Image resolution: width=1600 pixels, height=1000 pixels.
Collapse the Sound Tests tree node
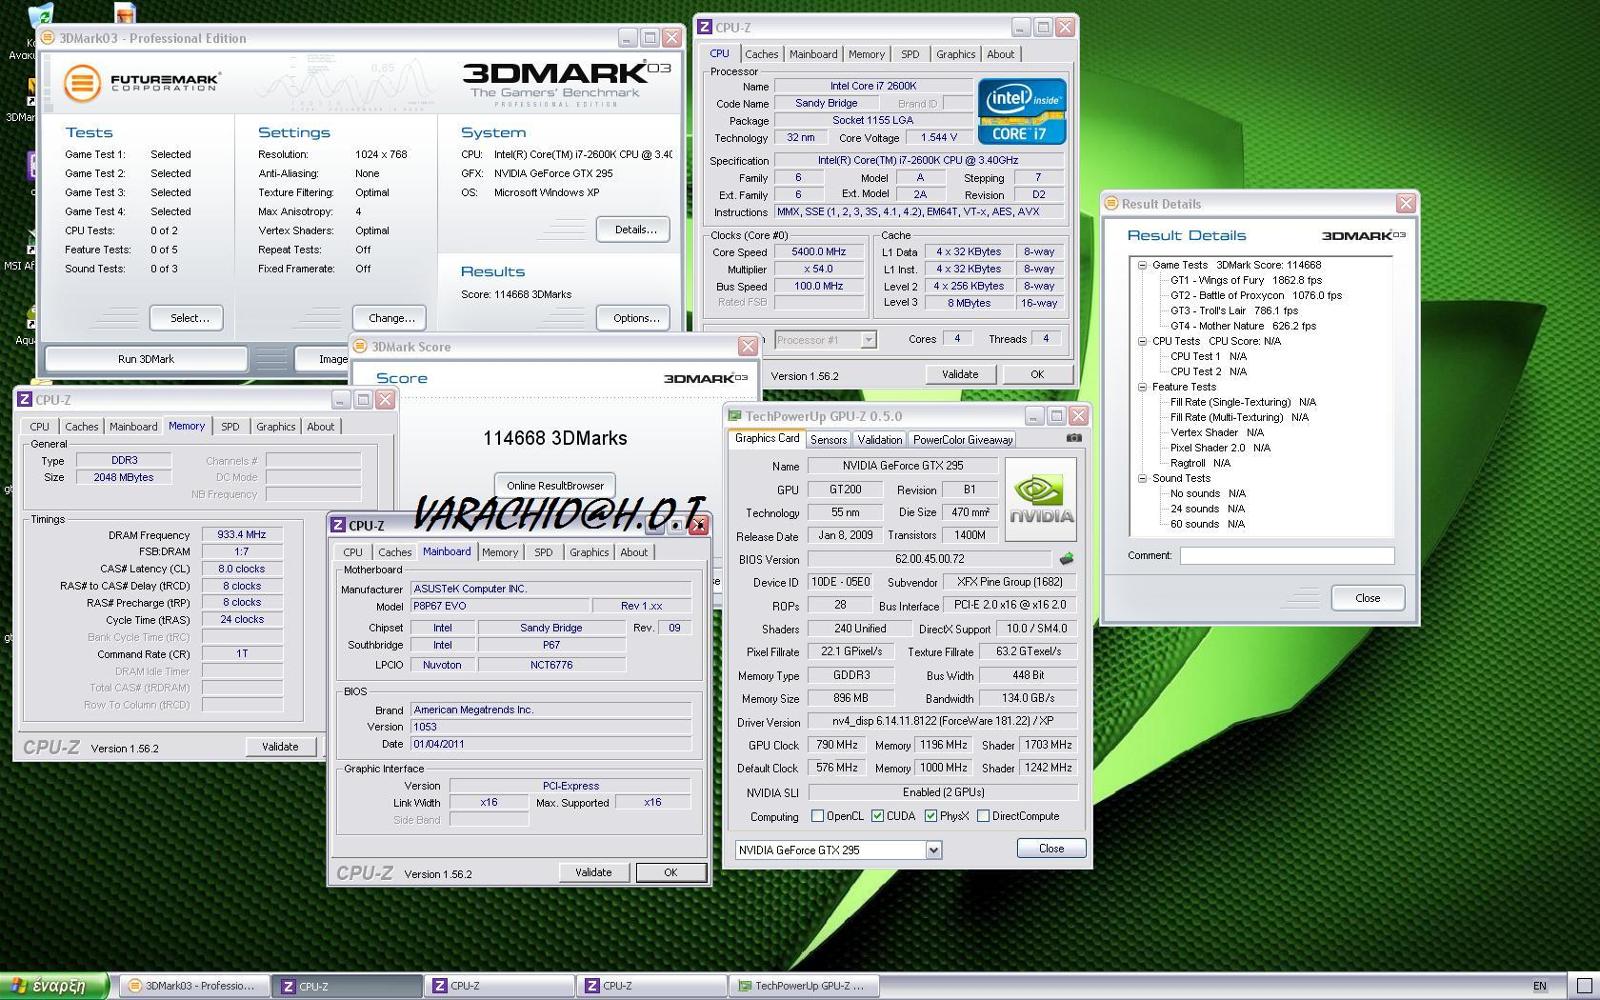pos(1142,478)
